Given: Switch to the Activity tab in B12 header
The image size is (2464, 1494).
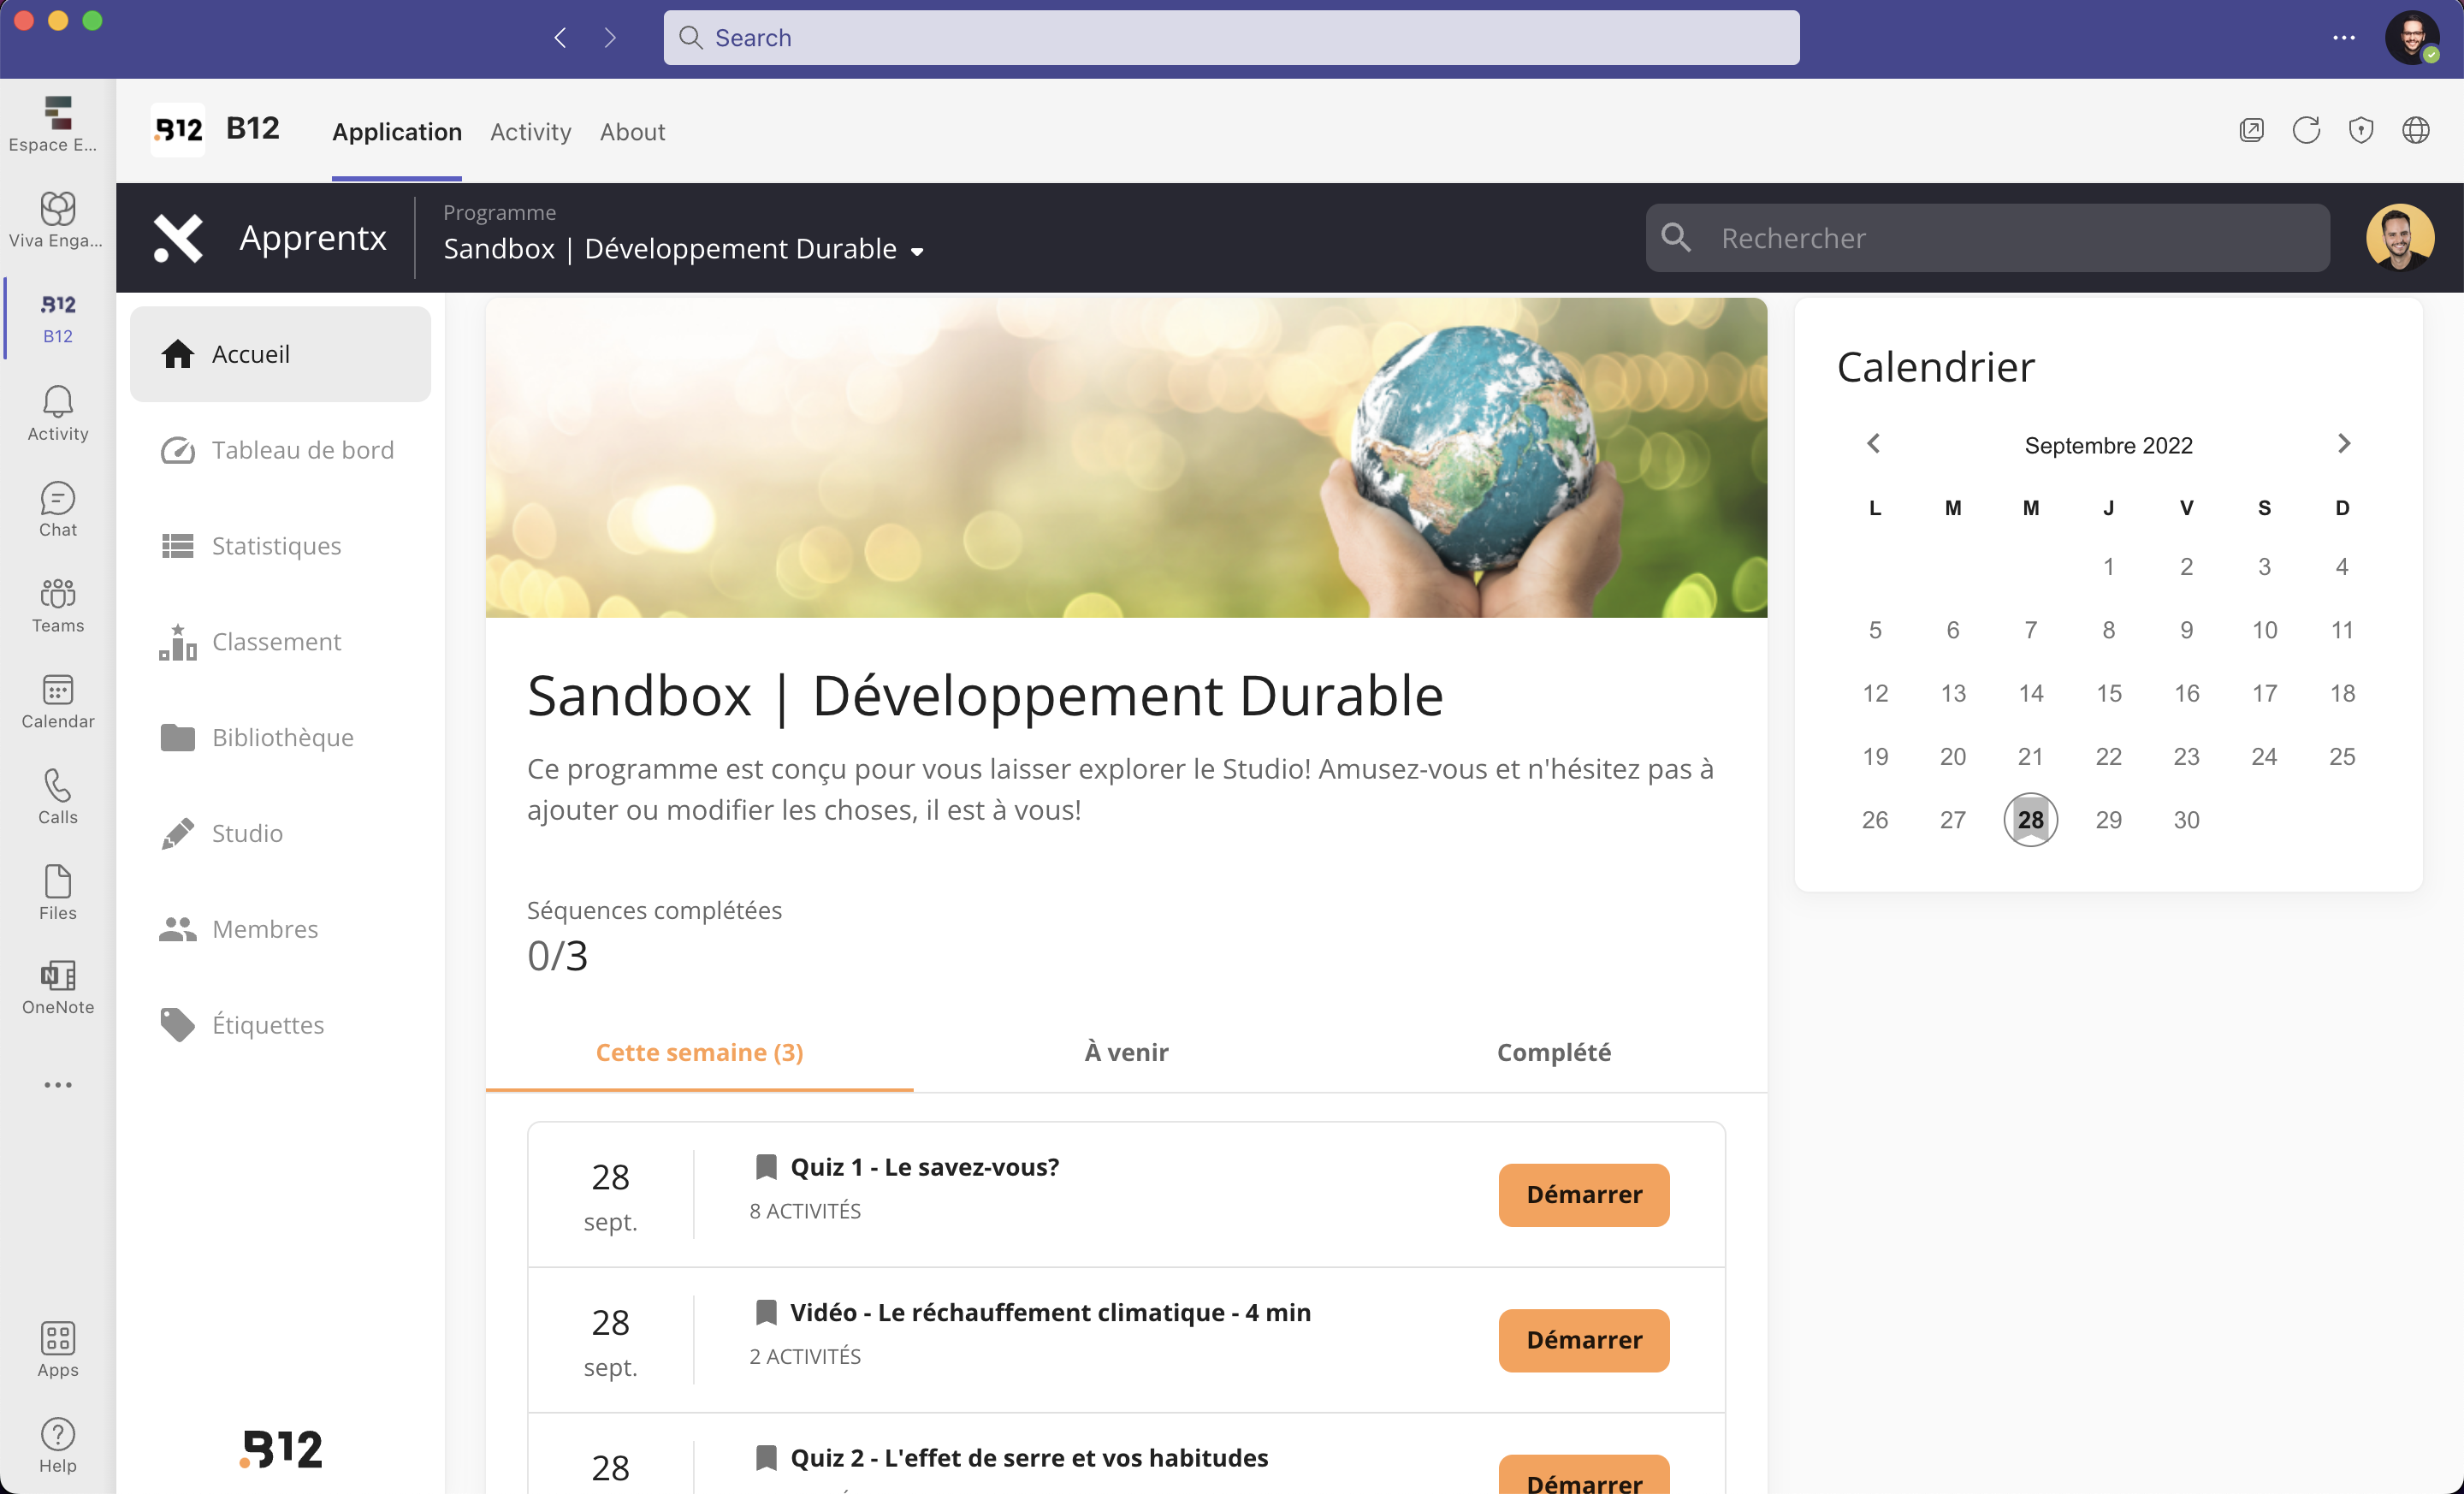Looking at the screenshot, I should coord(530,132).
